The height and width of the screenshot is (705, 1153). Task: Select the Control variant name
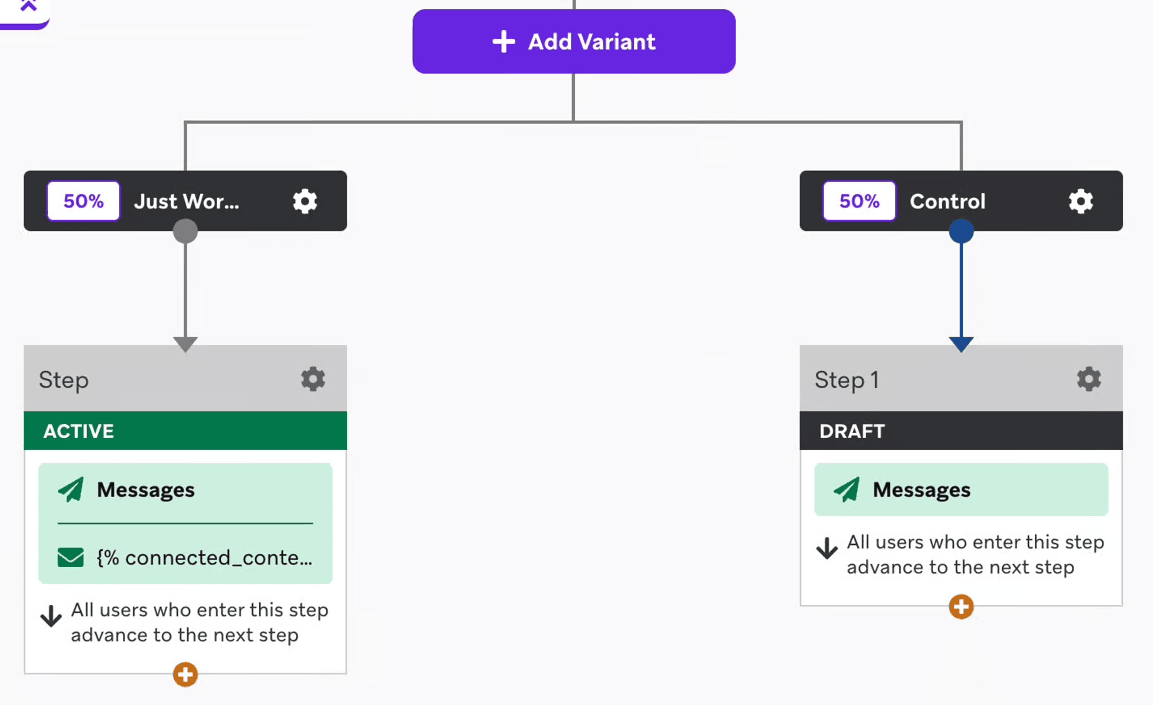(947, 201)
